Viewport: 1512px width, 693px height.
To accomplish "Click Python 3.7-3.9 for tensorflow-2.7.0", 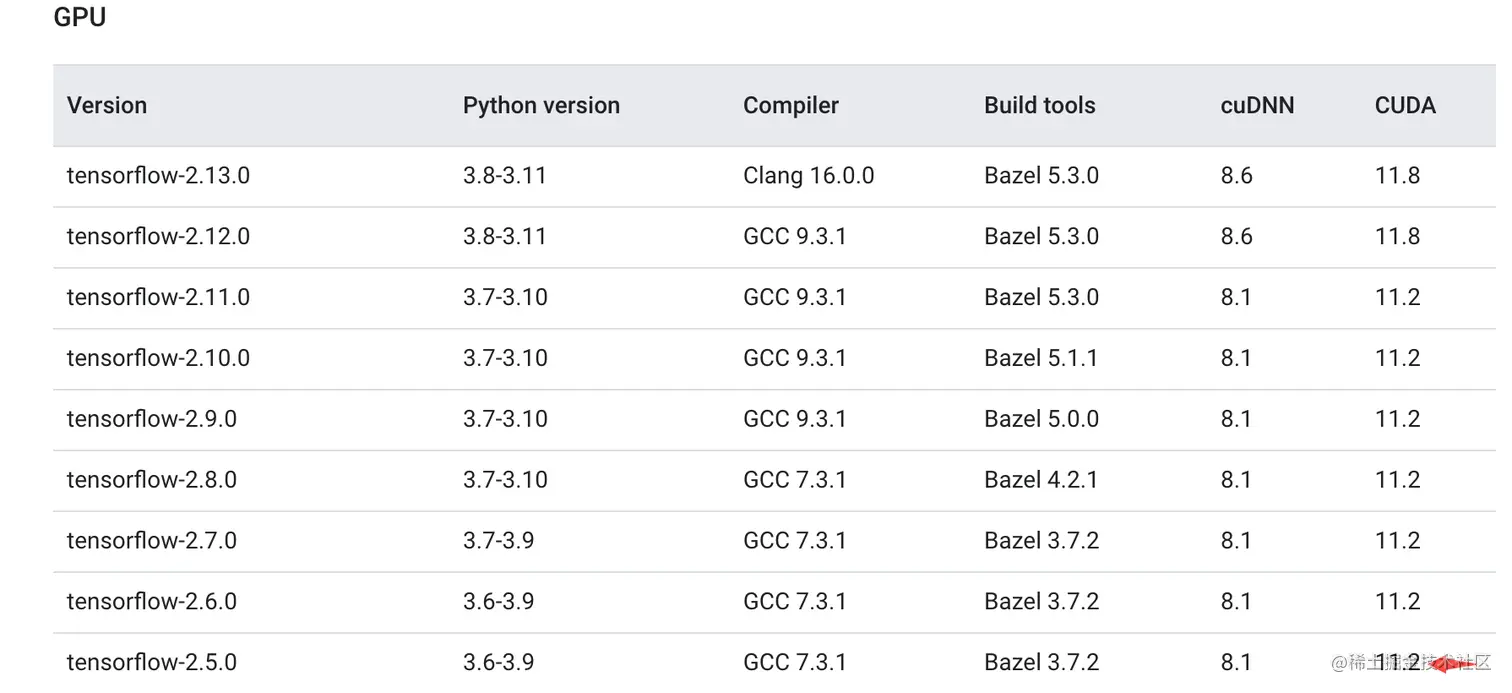I will pos(498,541).
